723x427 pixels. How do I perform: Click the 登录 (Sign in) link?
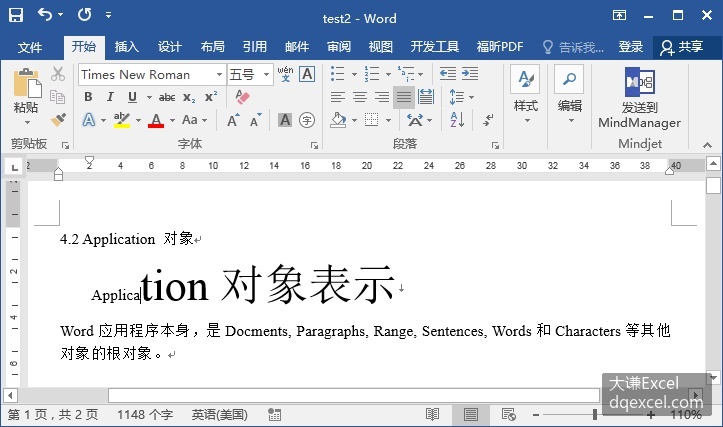(x=630, y=47)
